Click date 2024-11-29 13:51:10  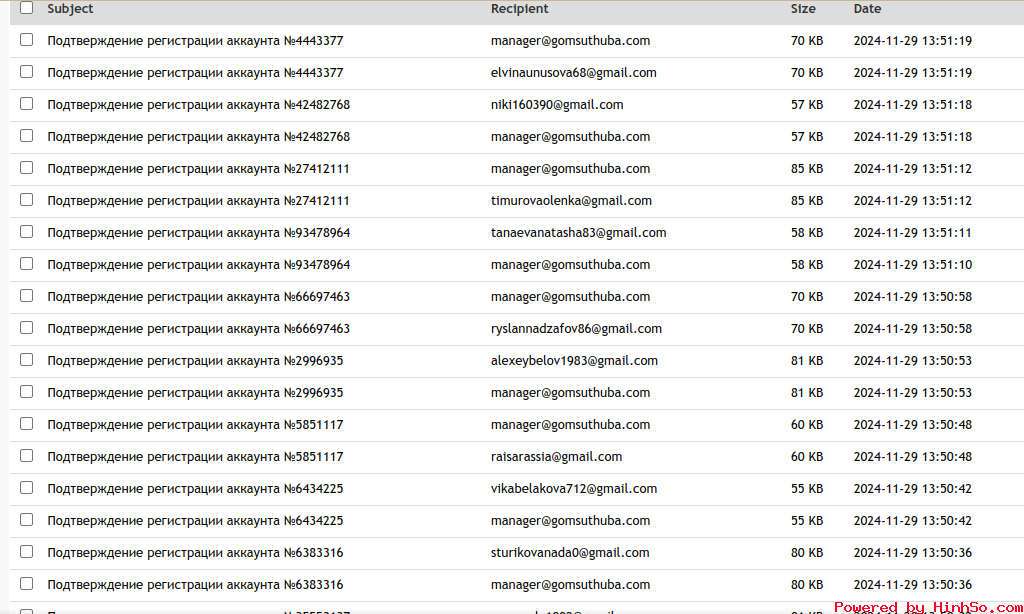click(x=912, y=265)
